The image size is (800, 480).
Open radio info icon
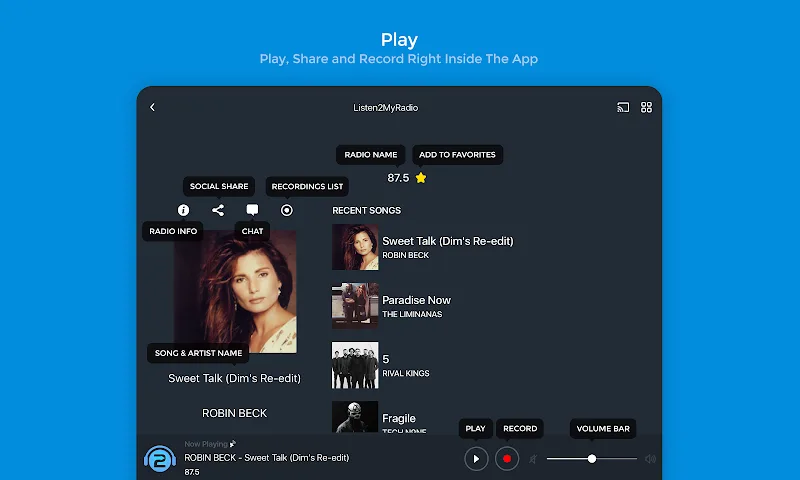[x=183, y=210]
